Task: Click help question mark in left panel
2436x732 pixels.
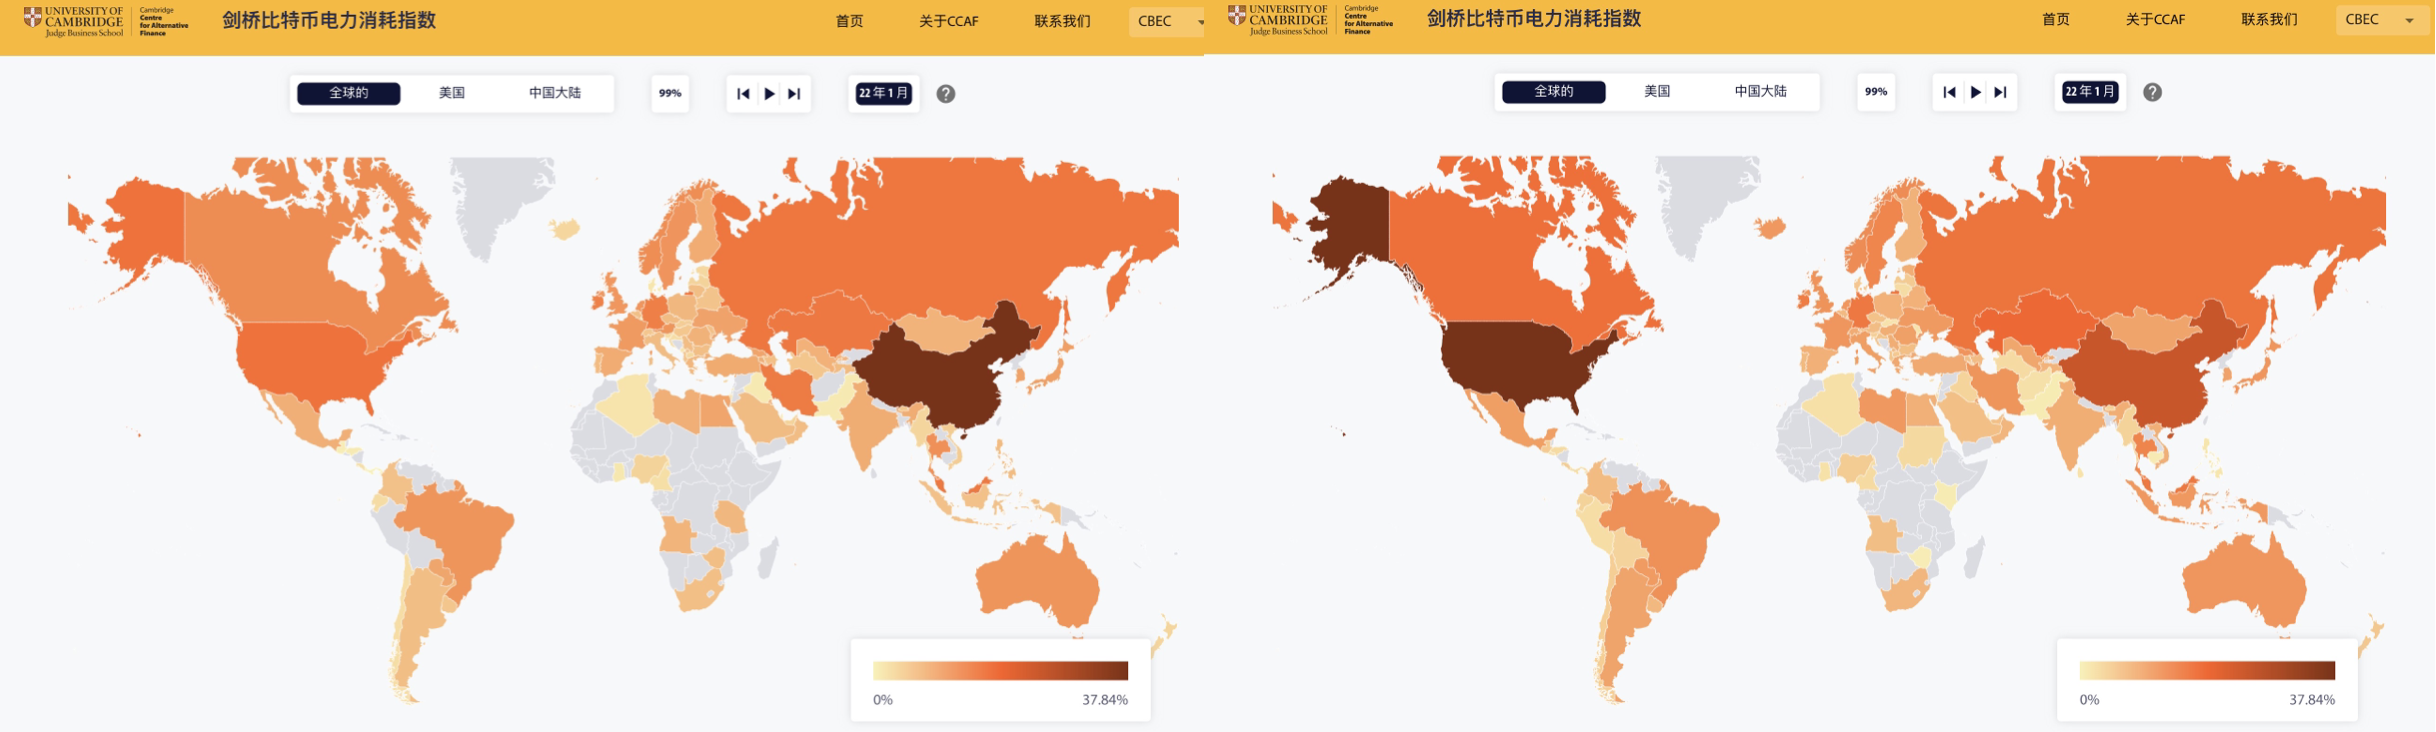Action: [945, 94]
